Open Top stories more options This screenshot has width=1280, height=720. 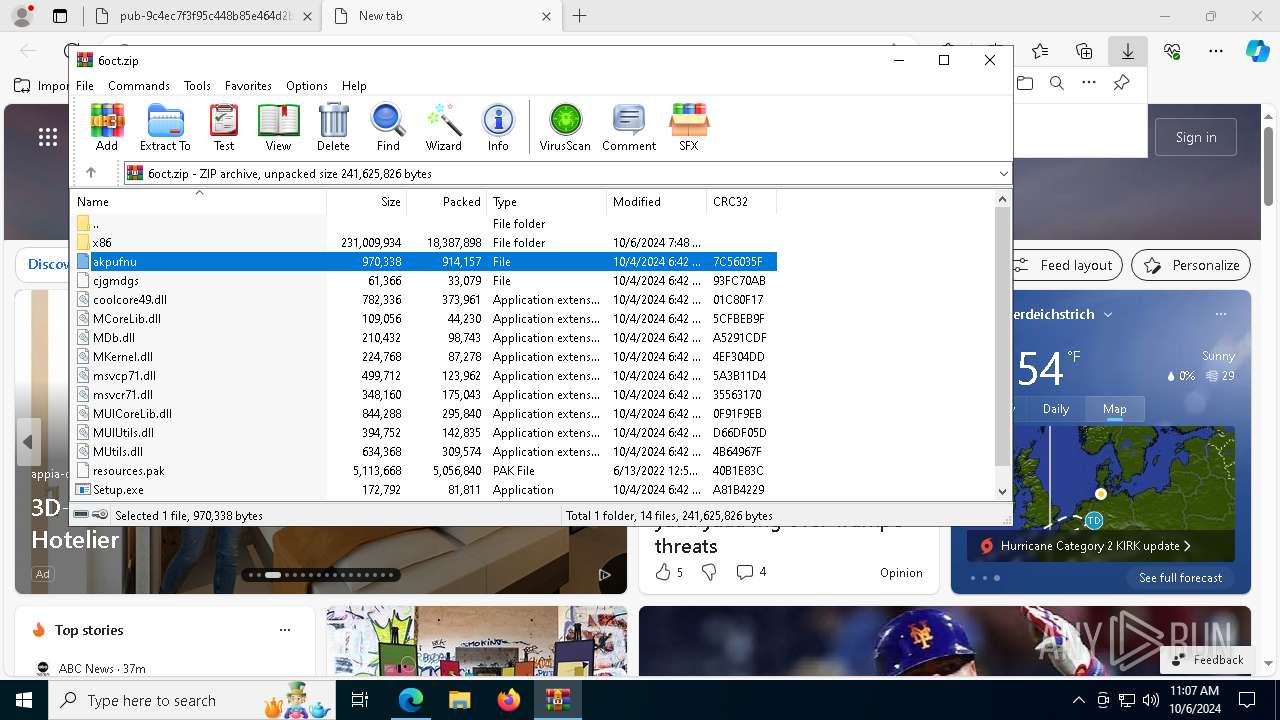pyautogui.click(x=285, y=630)
